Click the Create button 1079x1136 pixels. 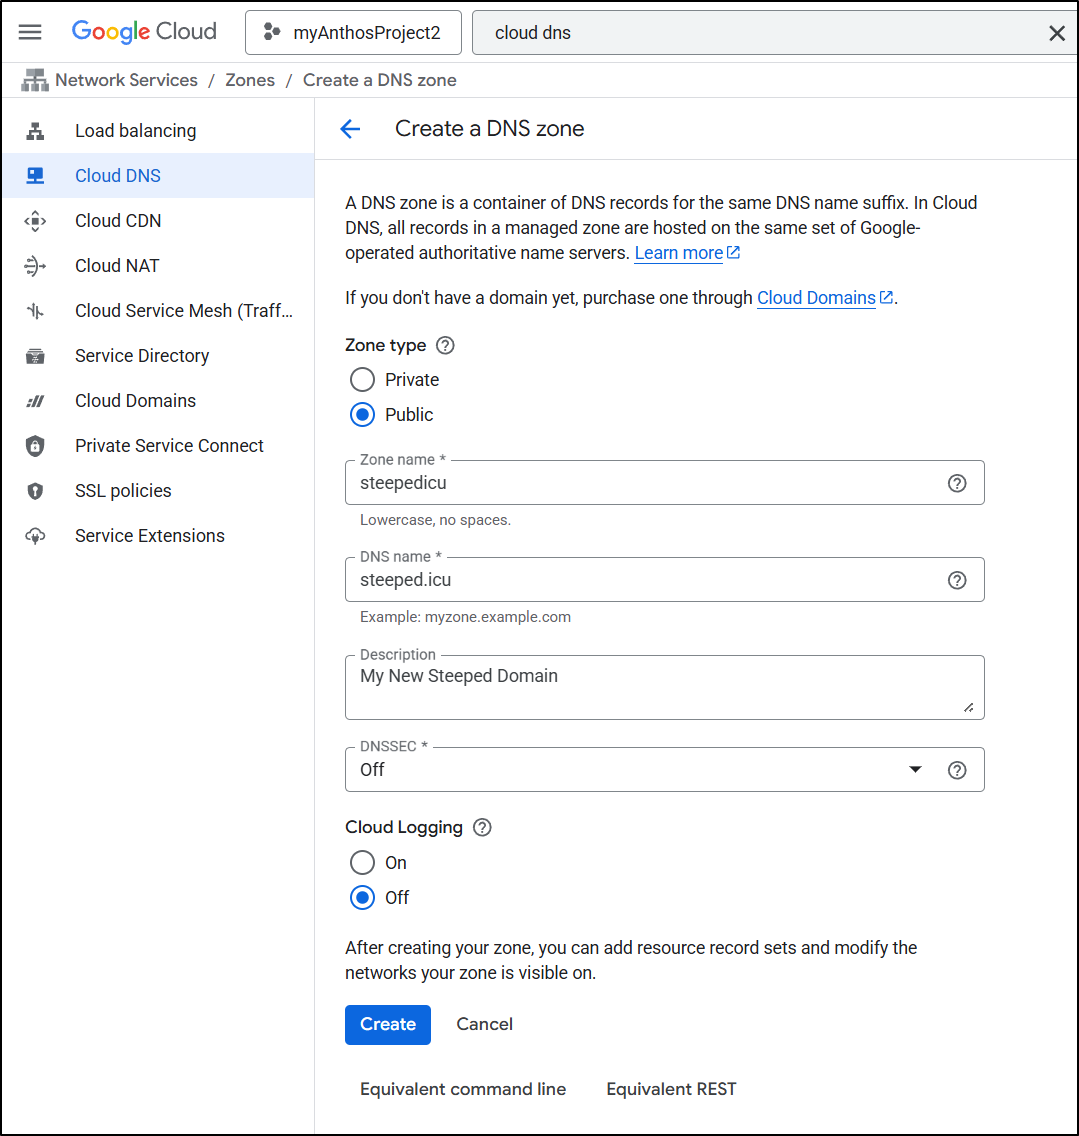[387, 1024]
